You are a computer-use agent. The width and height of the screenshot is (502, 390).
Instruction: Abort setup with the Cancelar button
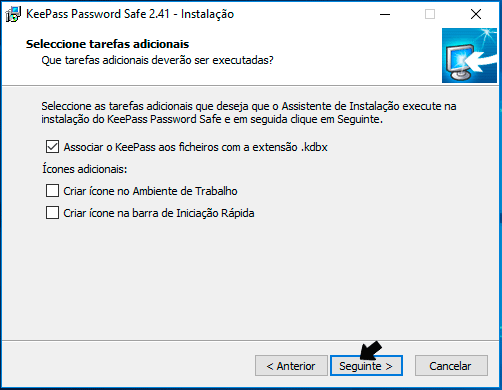click(x=451, y=366)
